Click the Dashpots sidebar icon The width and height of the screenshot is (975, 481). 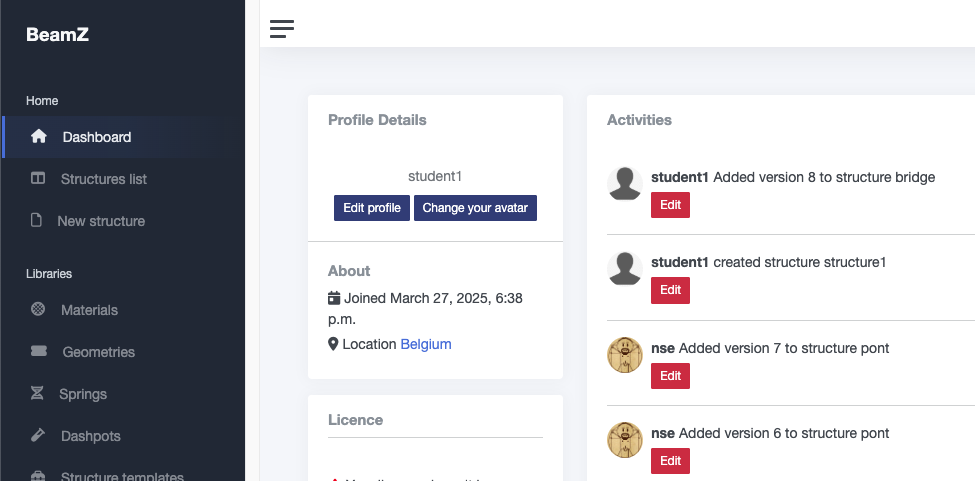[x=38, y=436]
